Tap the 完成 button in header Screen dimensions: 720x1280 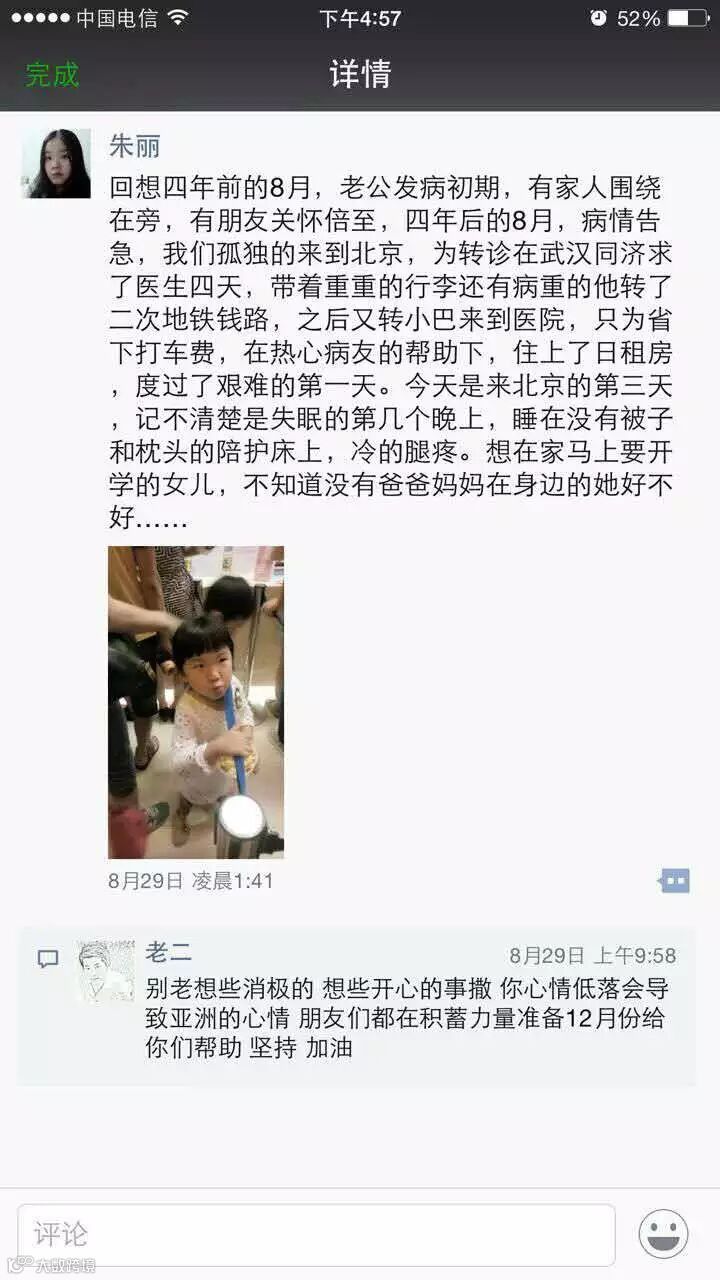point(52,75)
